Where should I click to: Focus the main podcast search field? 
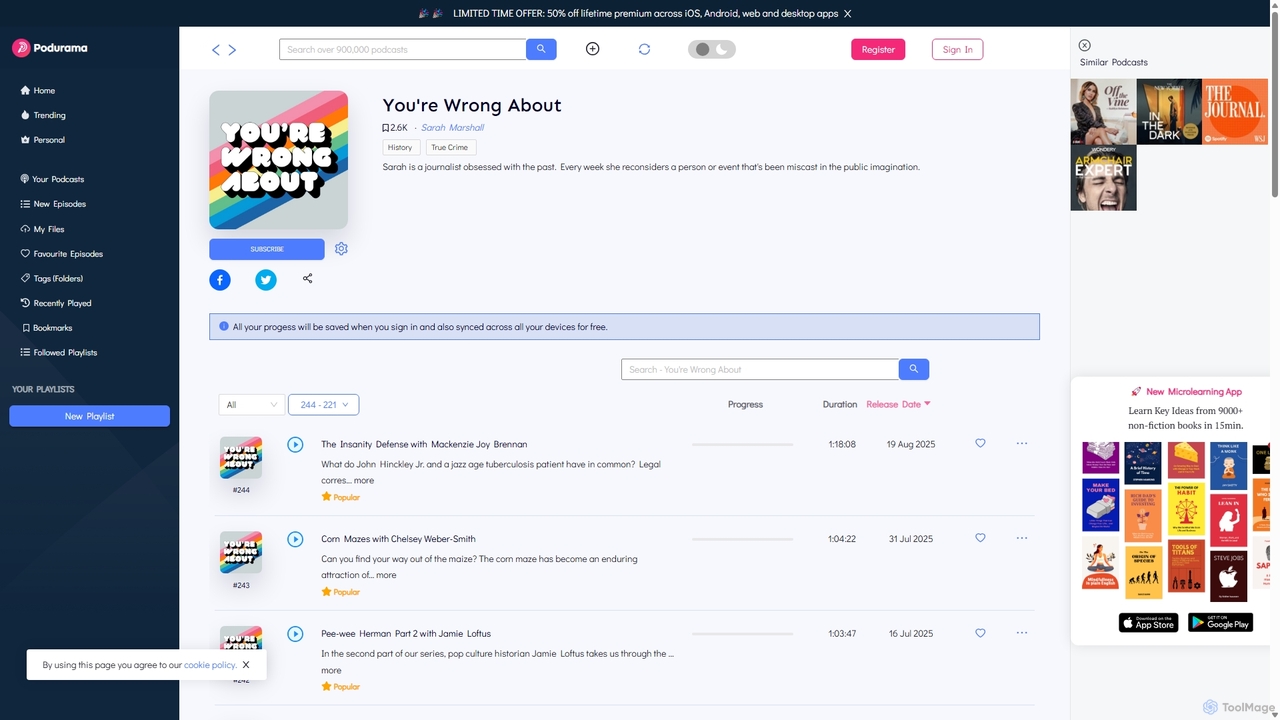[x=402, y=49]
